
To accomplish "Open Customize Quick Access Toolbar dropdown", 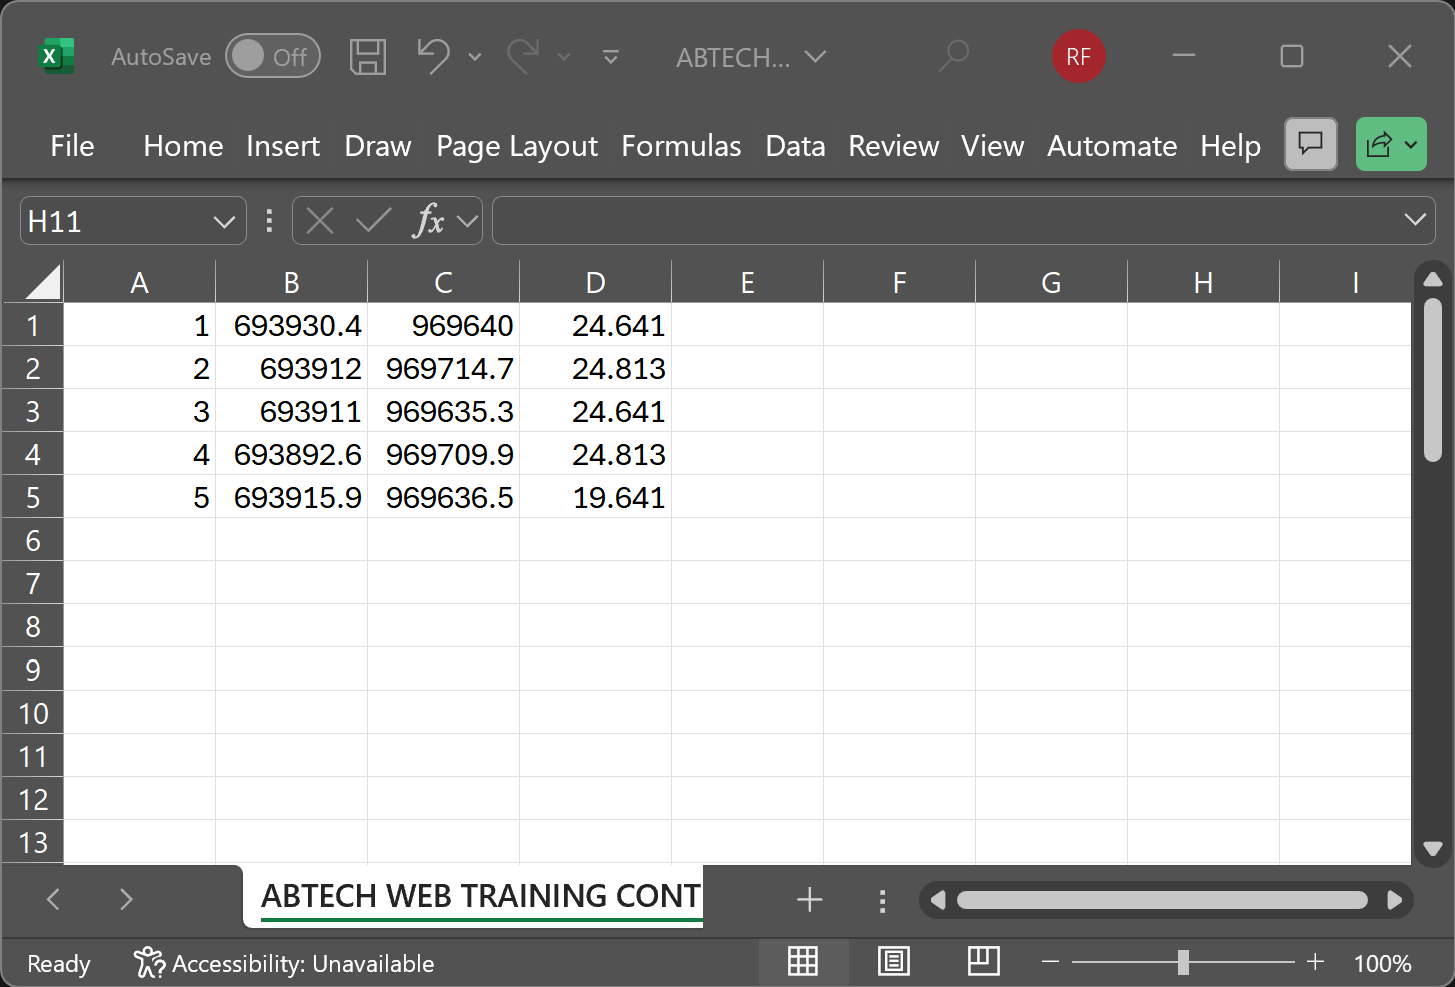I will [611, 57].
